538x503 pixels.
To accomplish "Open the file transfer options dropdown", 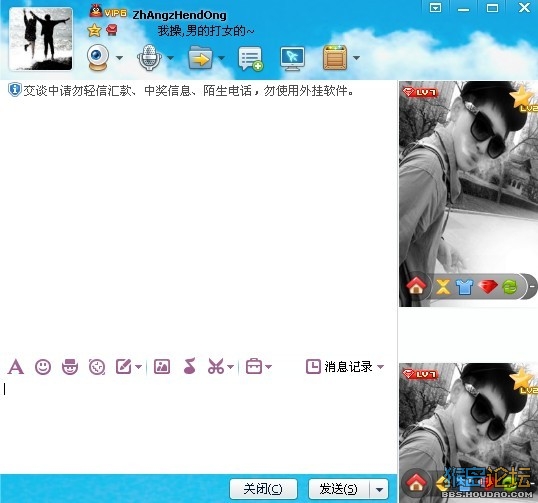I will click(222, 58).
